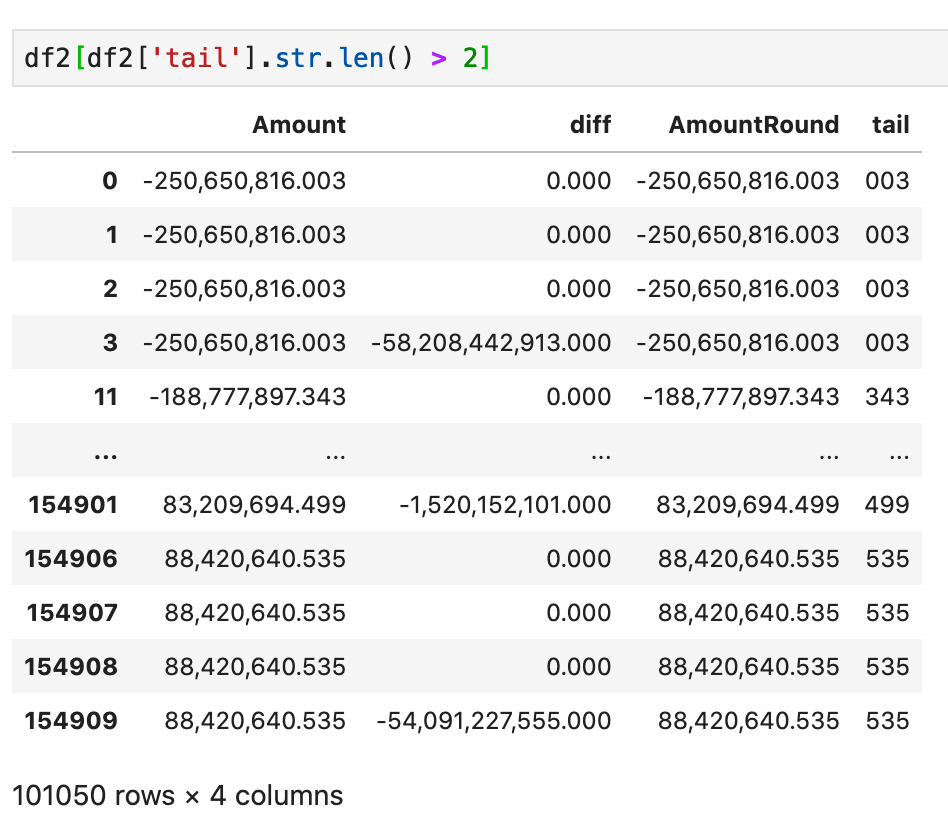Screen dimensions: 948x826
Task: Click diff value -1,520,152,101.000
Action: (x=505, y=505)
